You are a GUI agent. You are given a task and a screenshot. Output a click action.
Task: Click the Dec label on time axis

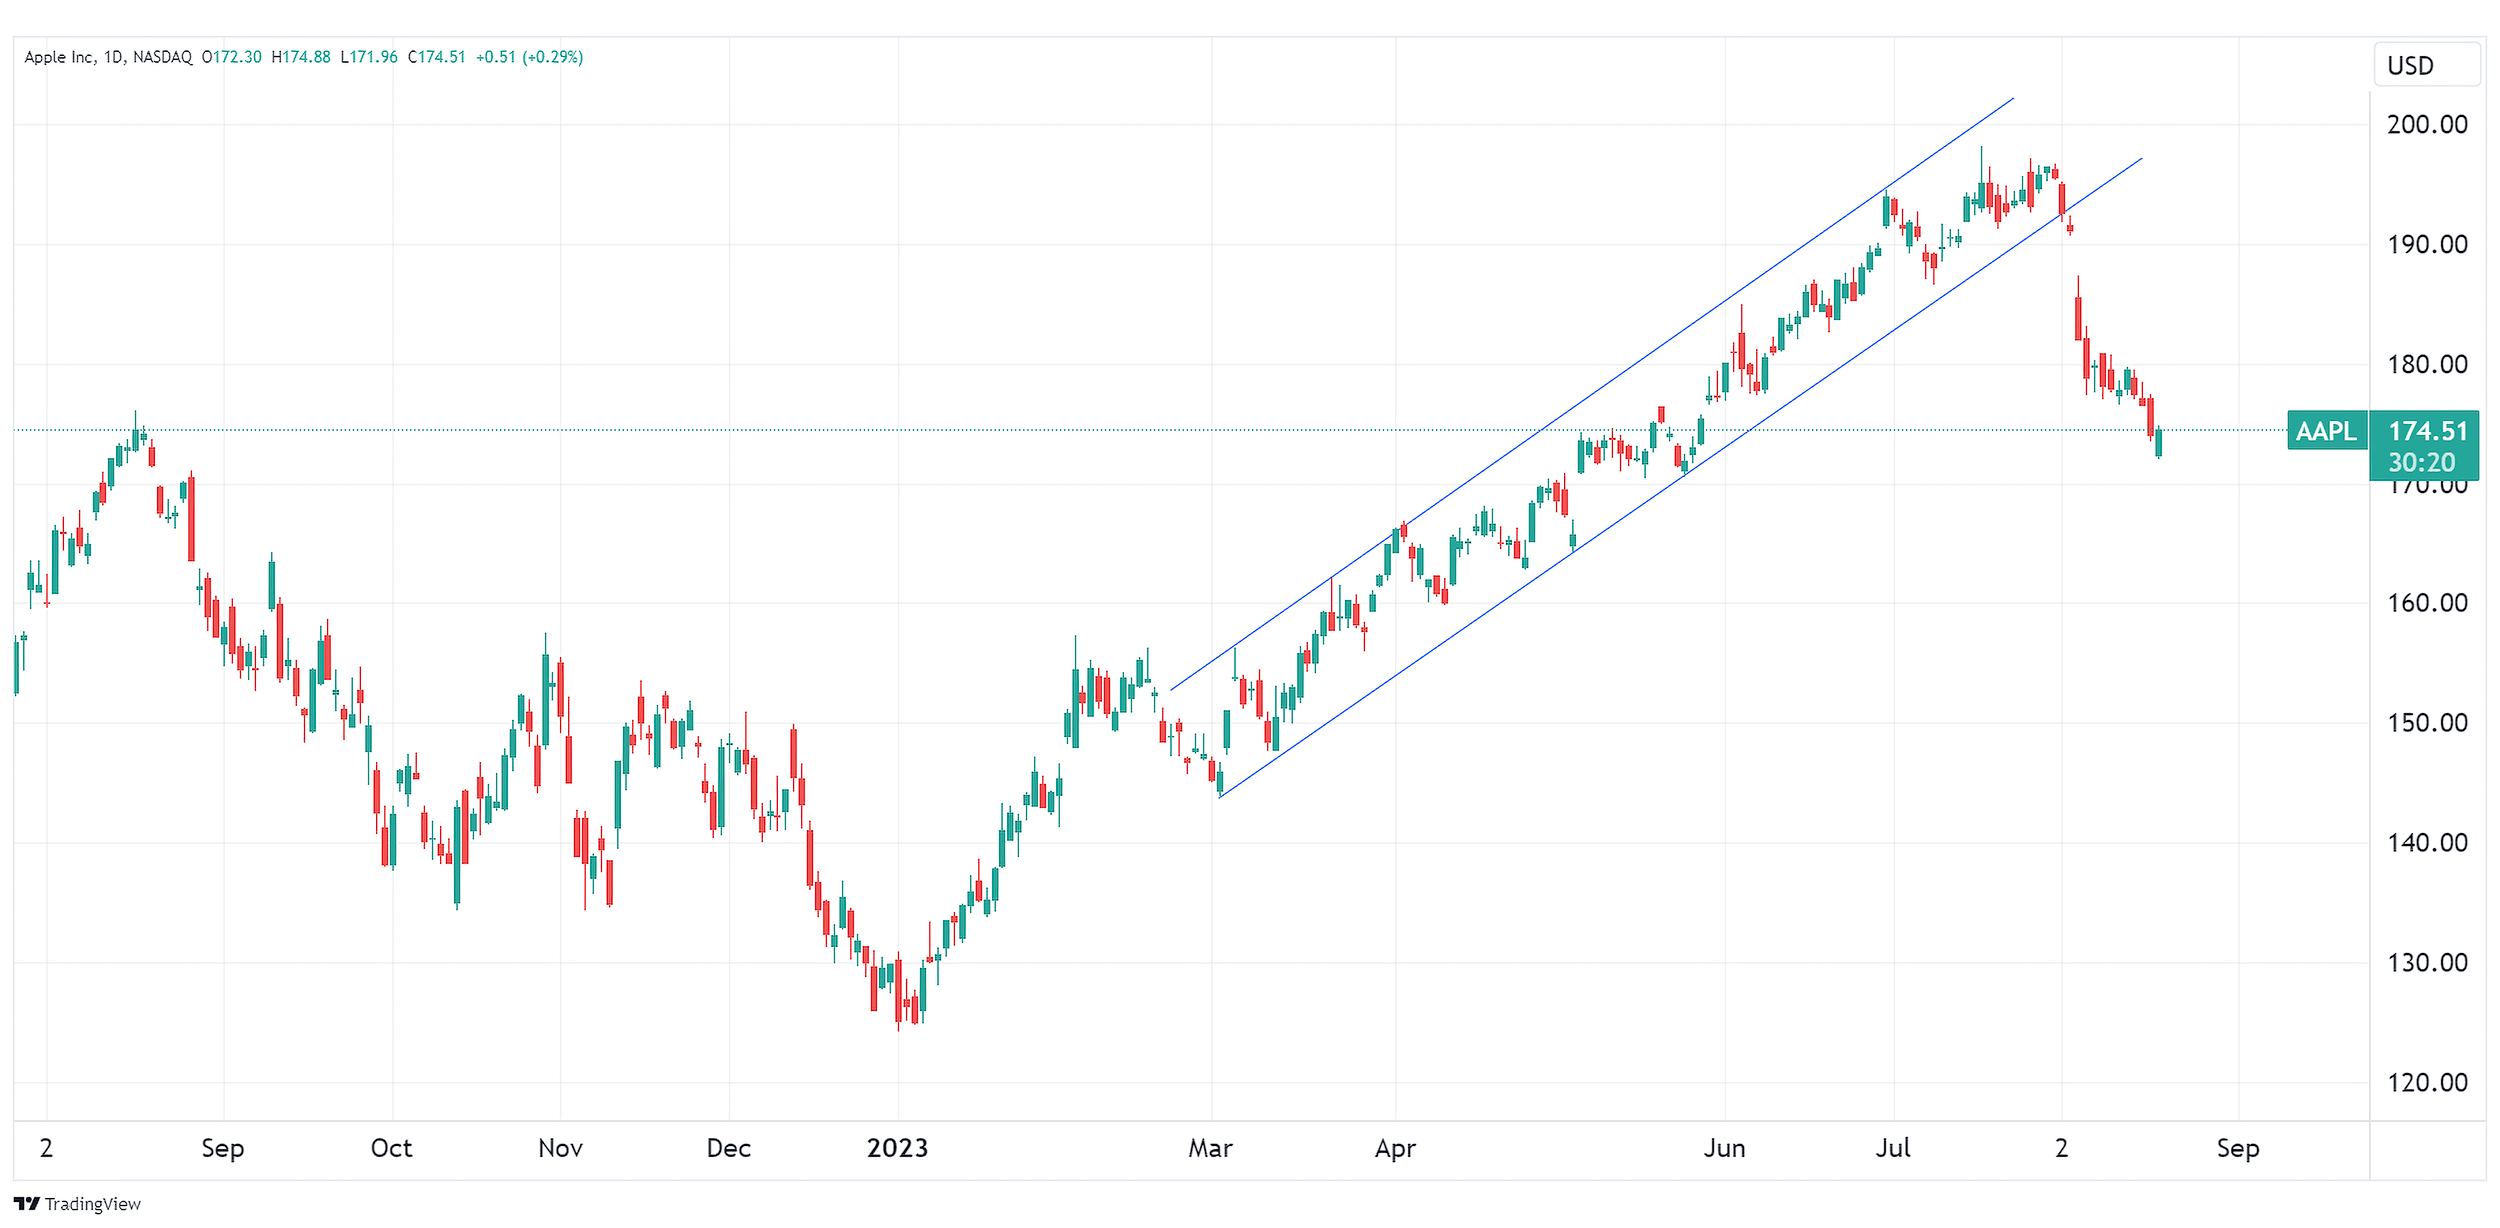click(x=728, y=1148)
